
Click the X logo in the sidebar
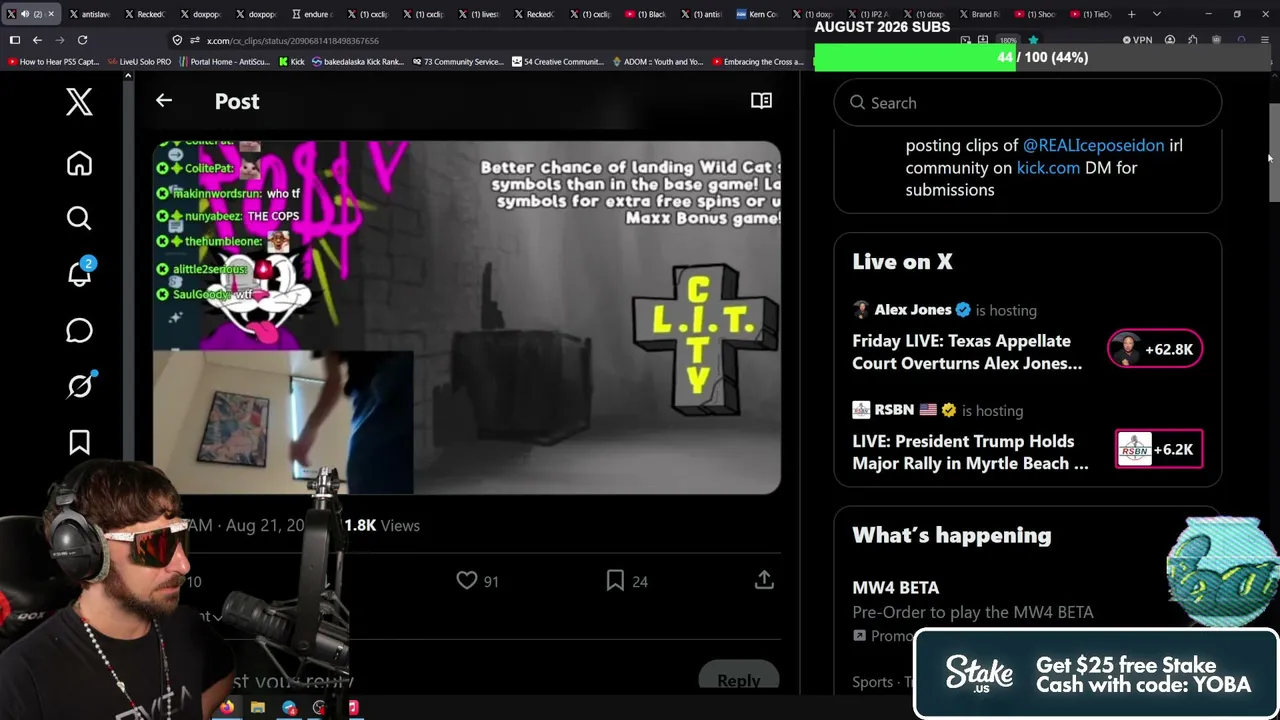79,102
